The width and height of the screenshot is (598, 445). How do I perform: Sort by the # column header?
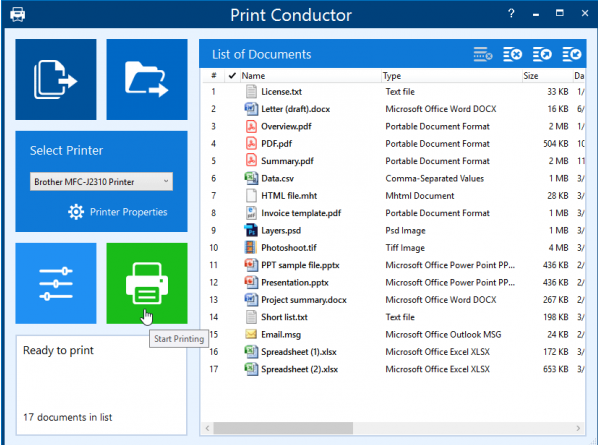(x=214, y=76)
